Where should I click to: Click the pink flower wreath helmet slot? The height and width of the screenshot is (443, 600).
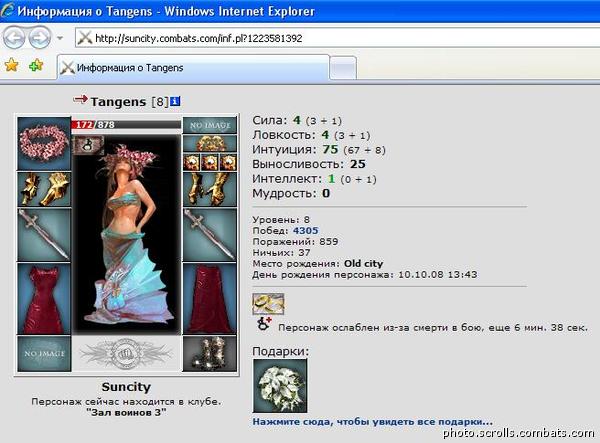pyautogui.click(x=44, y=143)
